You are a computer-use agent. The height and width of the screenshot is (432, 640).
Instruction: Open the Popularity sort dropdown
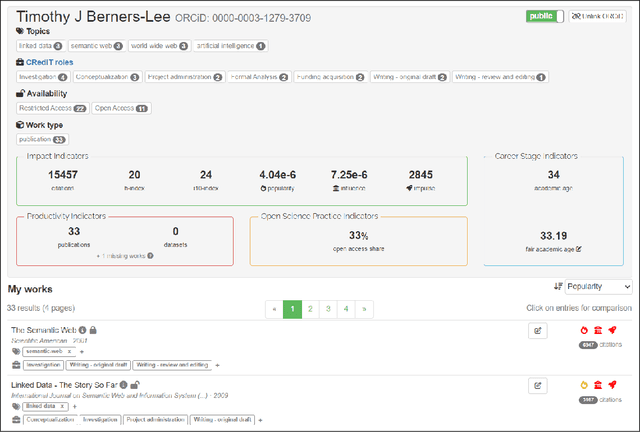[x=598, y=287]
